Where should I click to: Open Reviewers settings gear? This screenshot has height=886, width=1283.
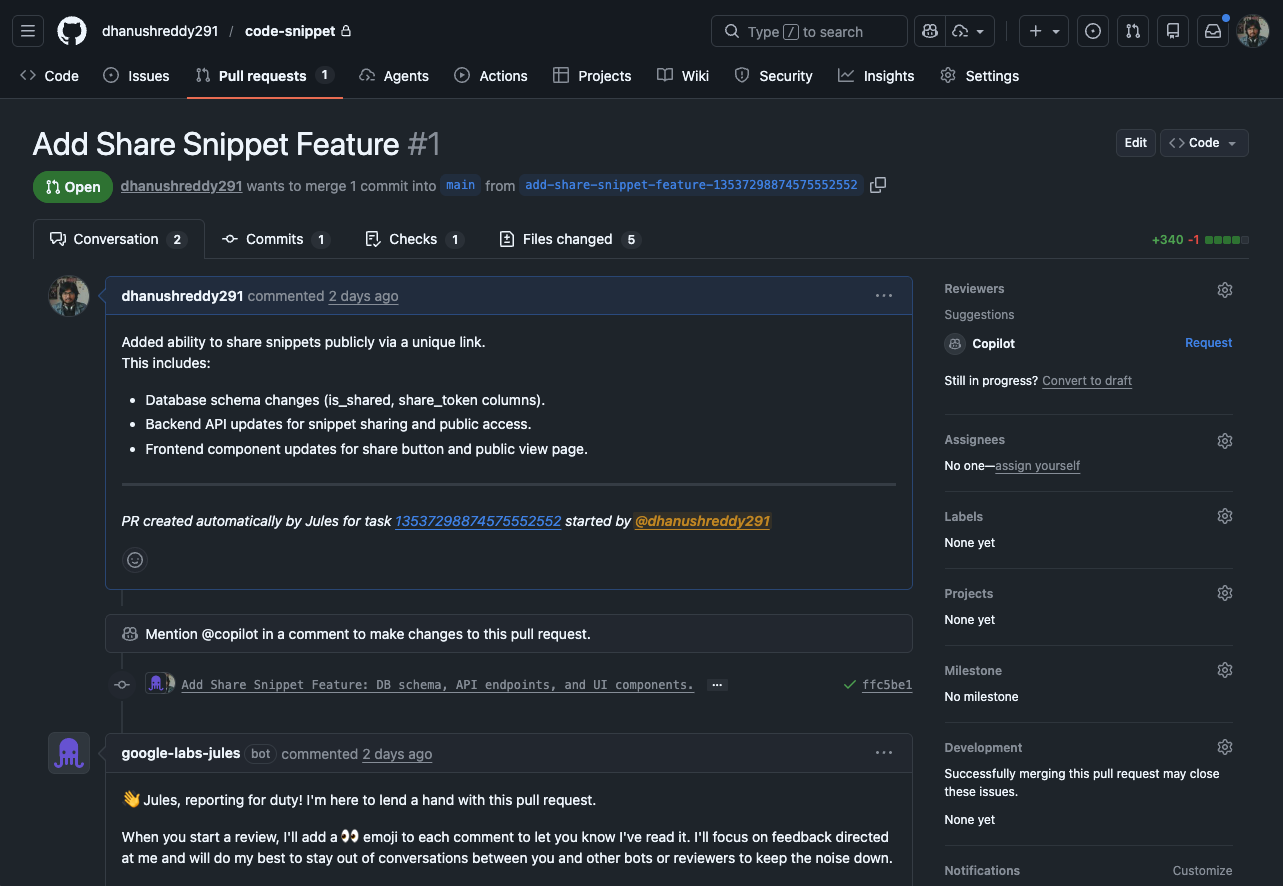tap(1225, 290)
